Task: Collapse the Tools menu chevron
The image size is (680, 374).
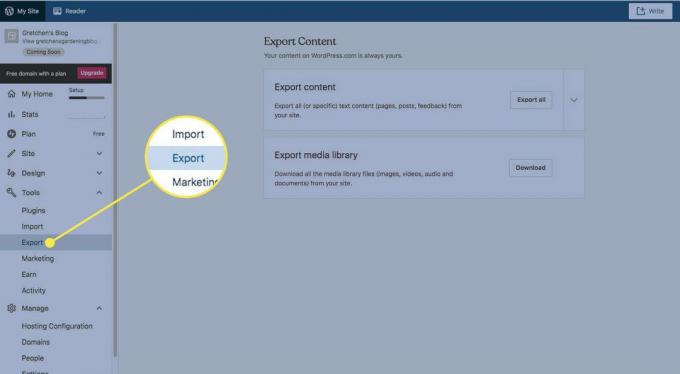Action: (99, 192)
